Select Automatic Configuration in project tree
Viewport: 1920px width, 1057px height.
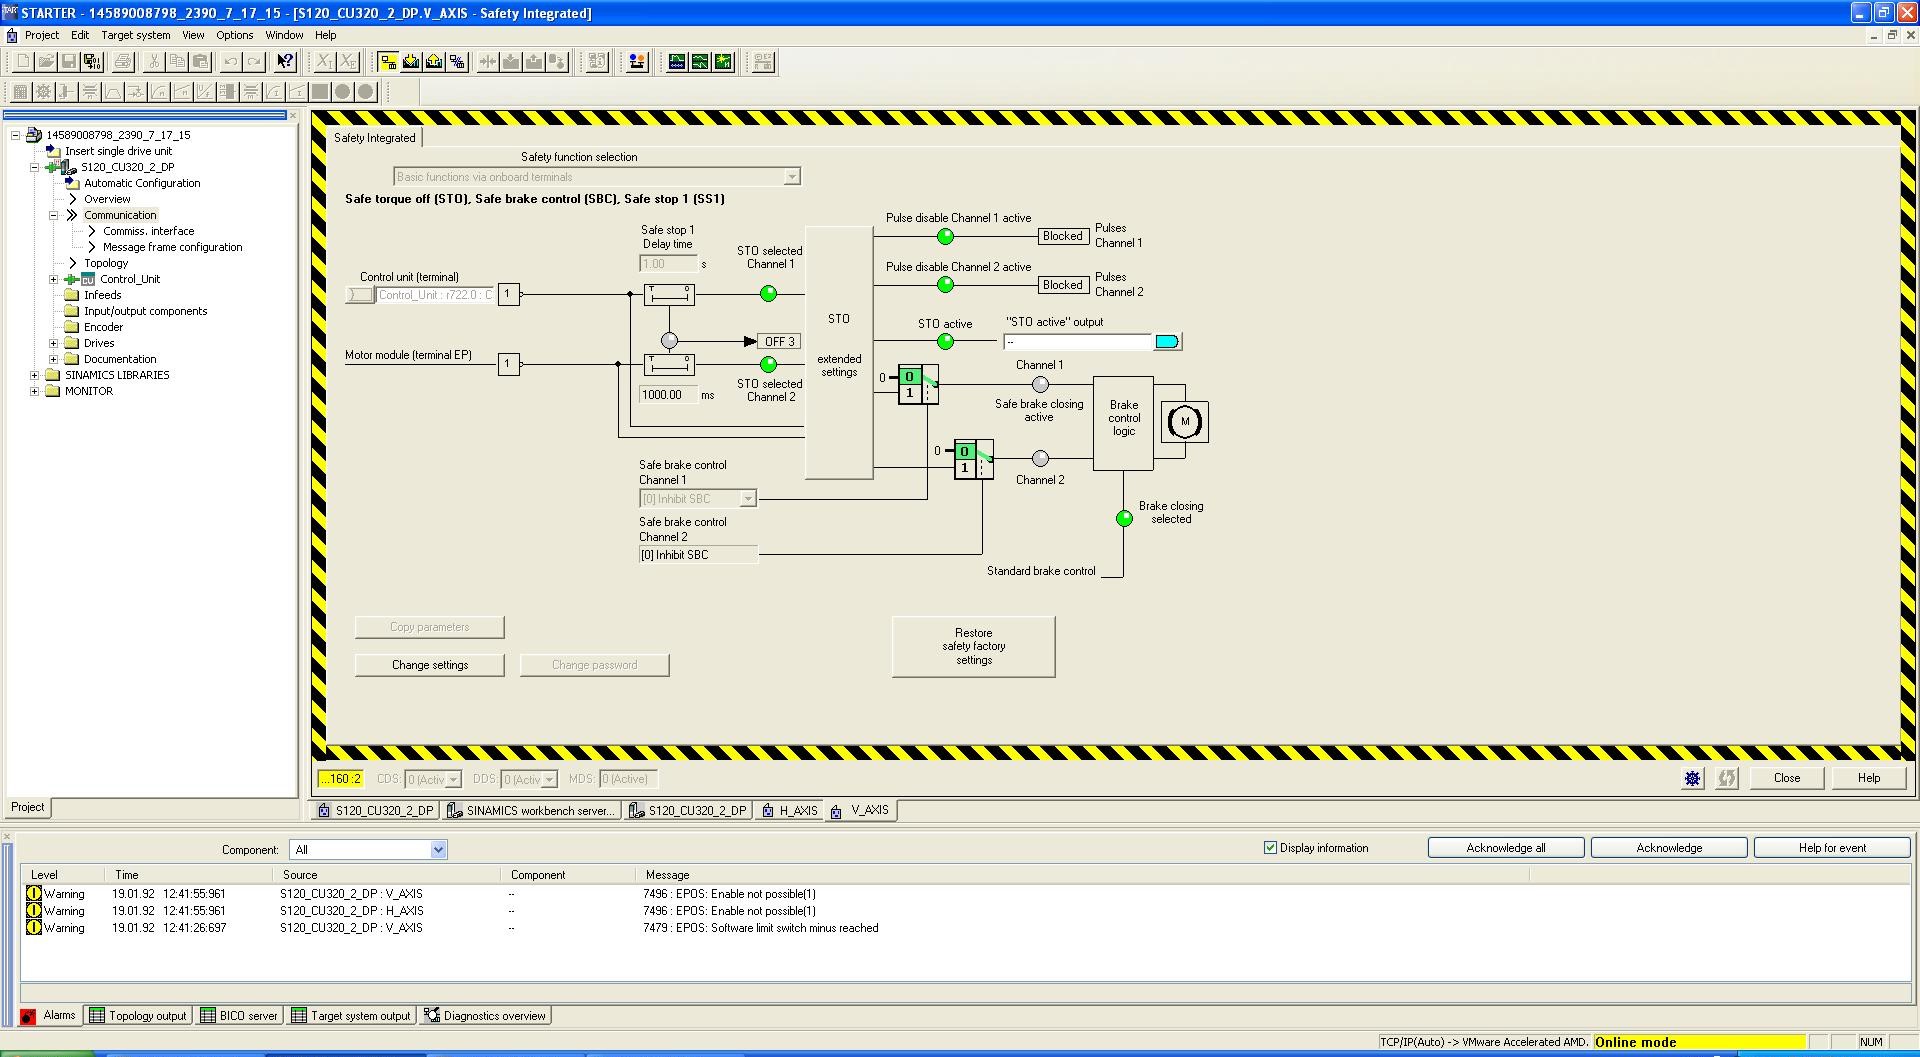(142, 183)
